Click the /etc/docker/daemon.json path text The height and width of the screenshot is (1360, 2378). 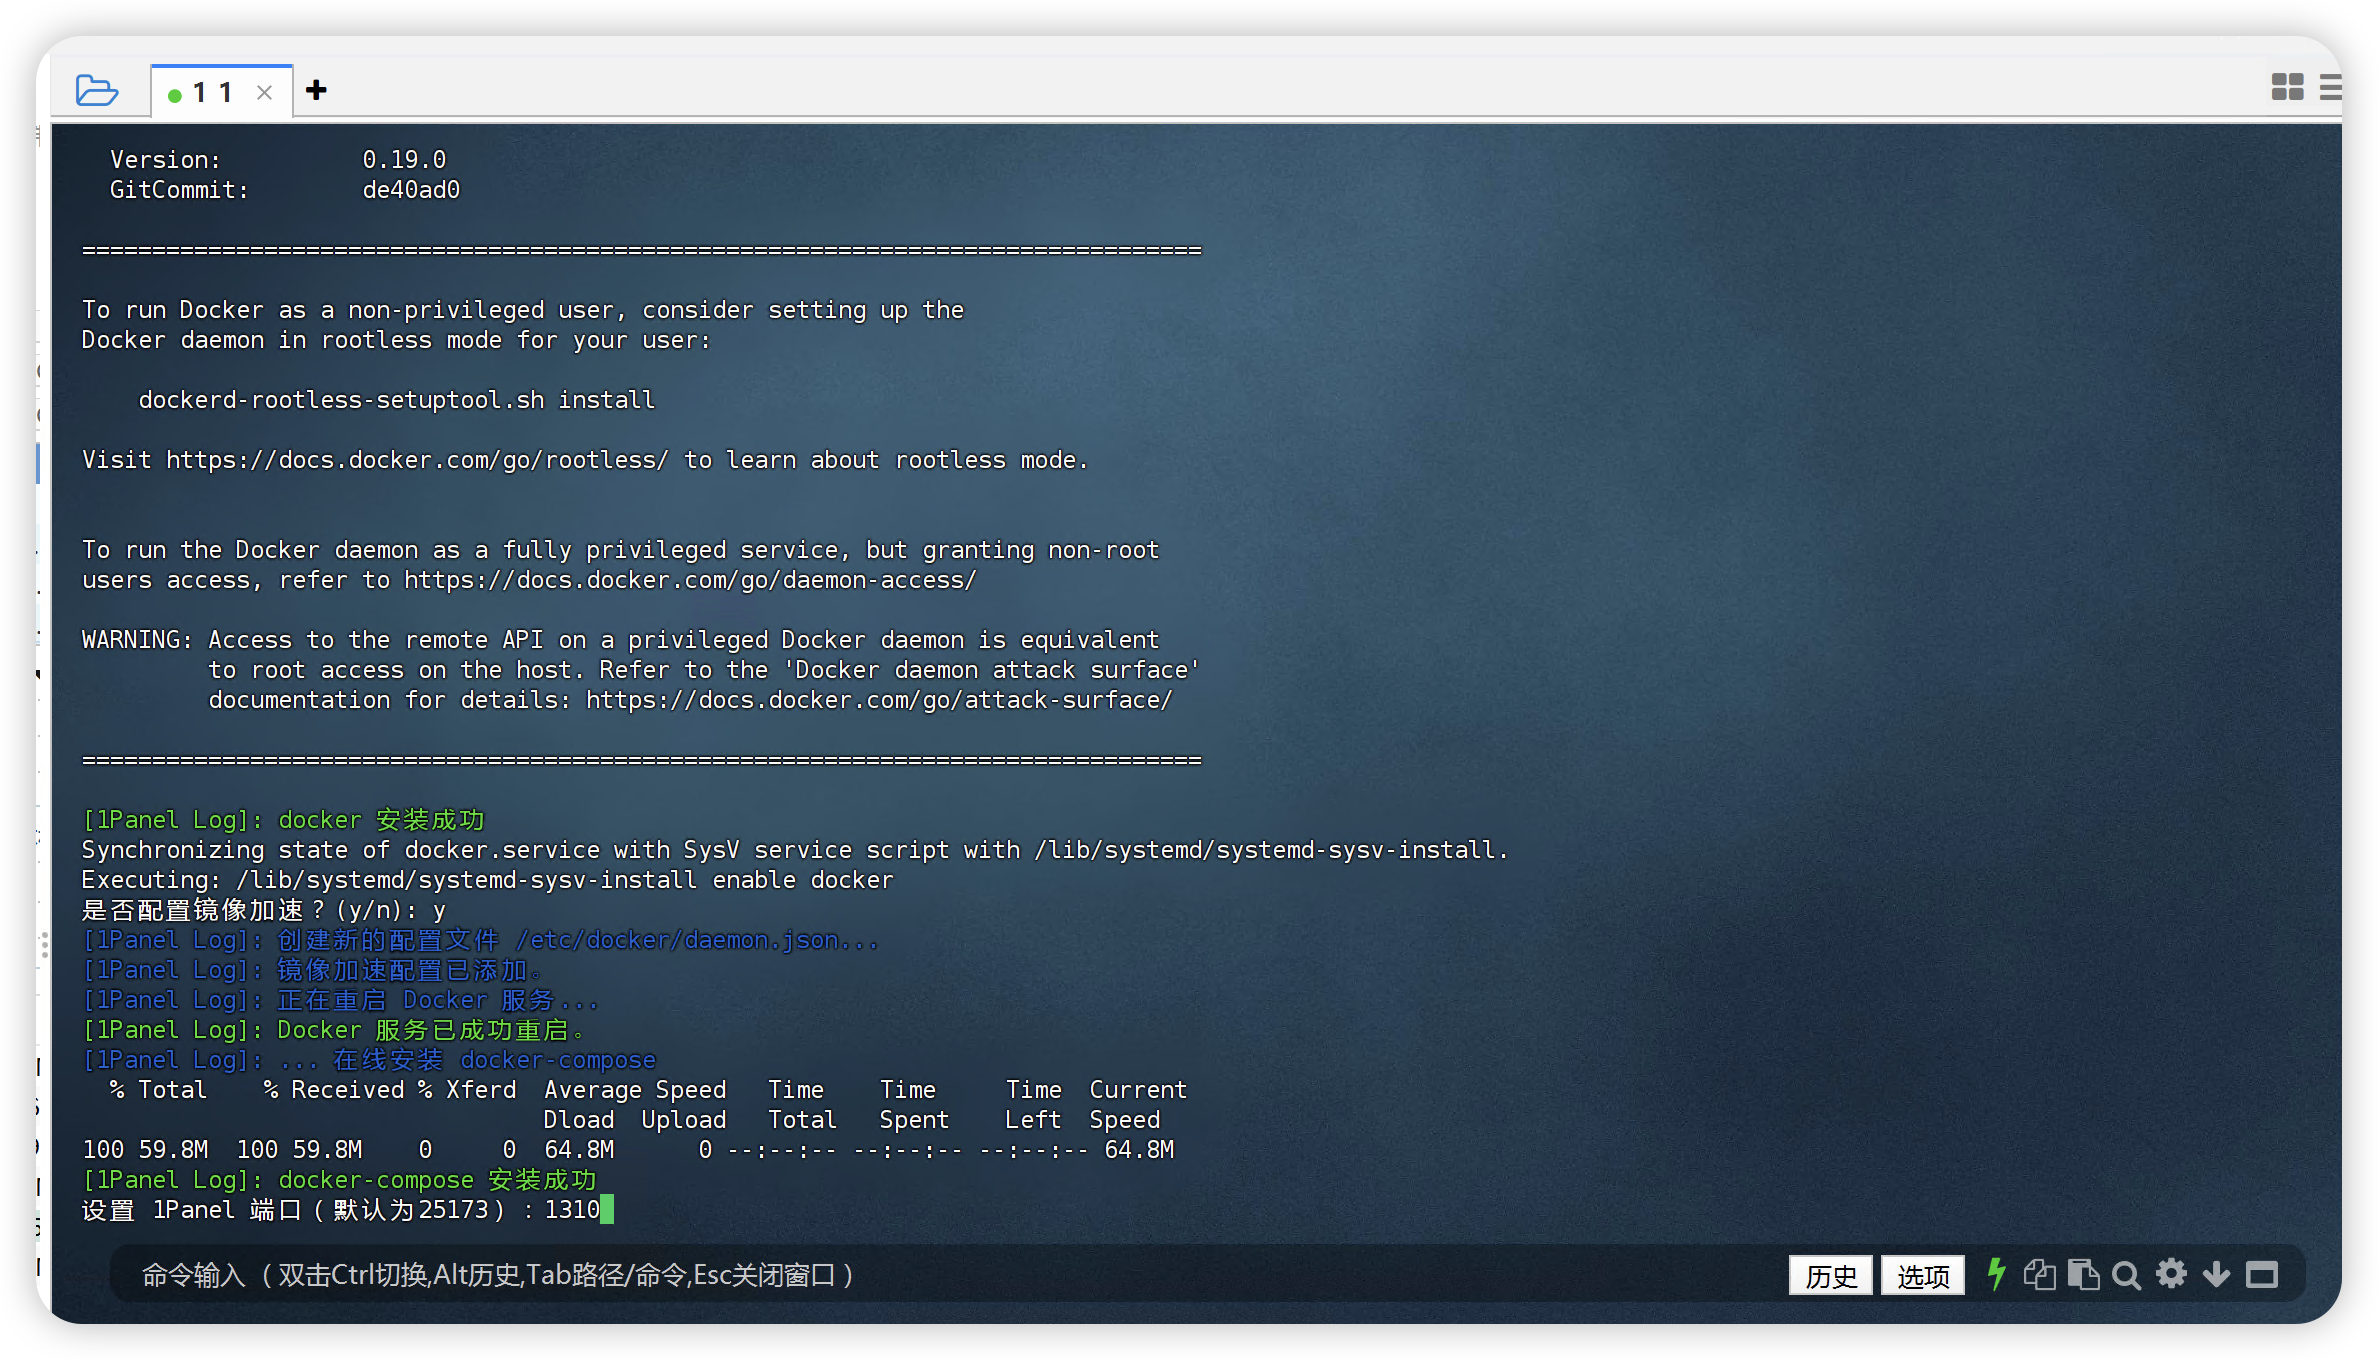click(x=677, y=940)
